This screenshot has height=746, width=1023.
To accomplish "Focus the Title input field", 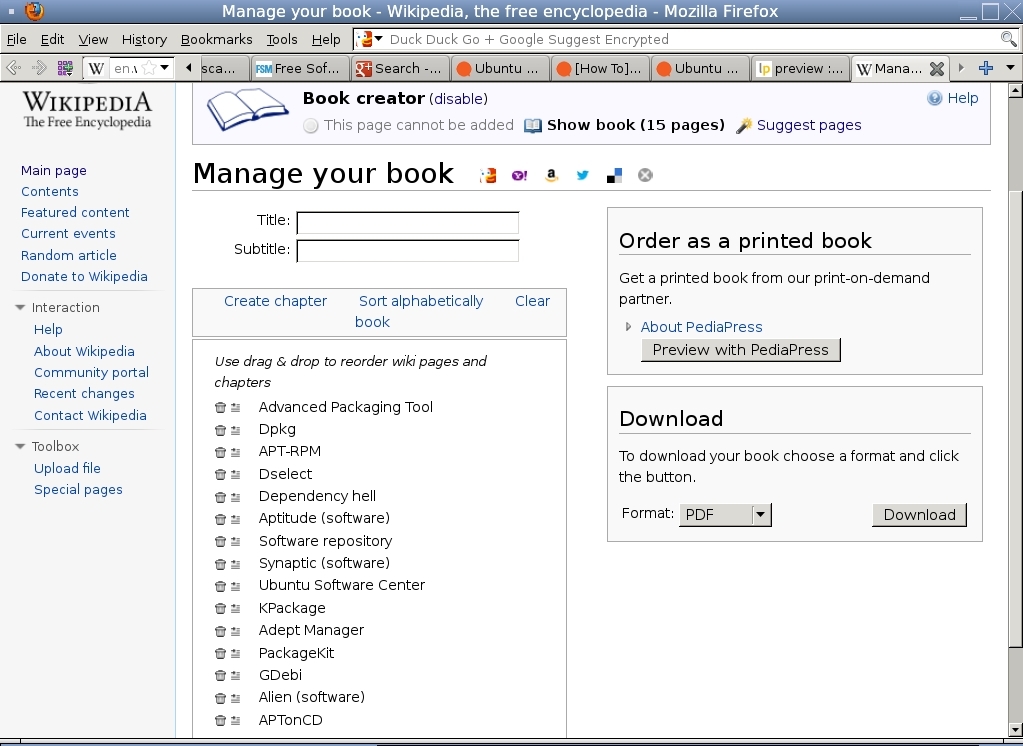I will tap(408, 223).
